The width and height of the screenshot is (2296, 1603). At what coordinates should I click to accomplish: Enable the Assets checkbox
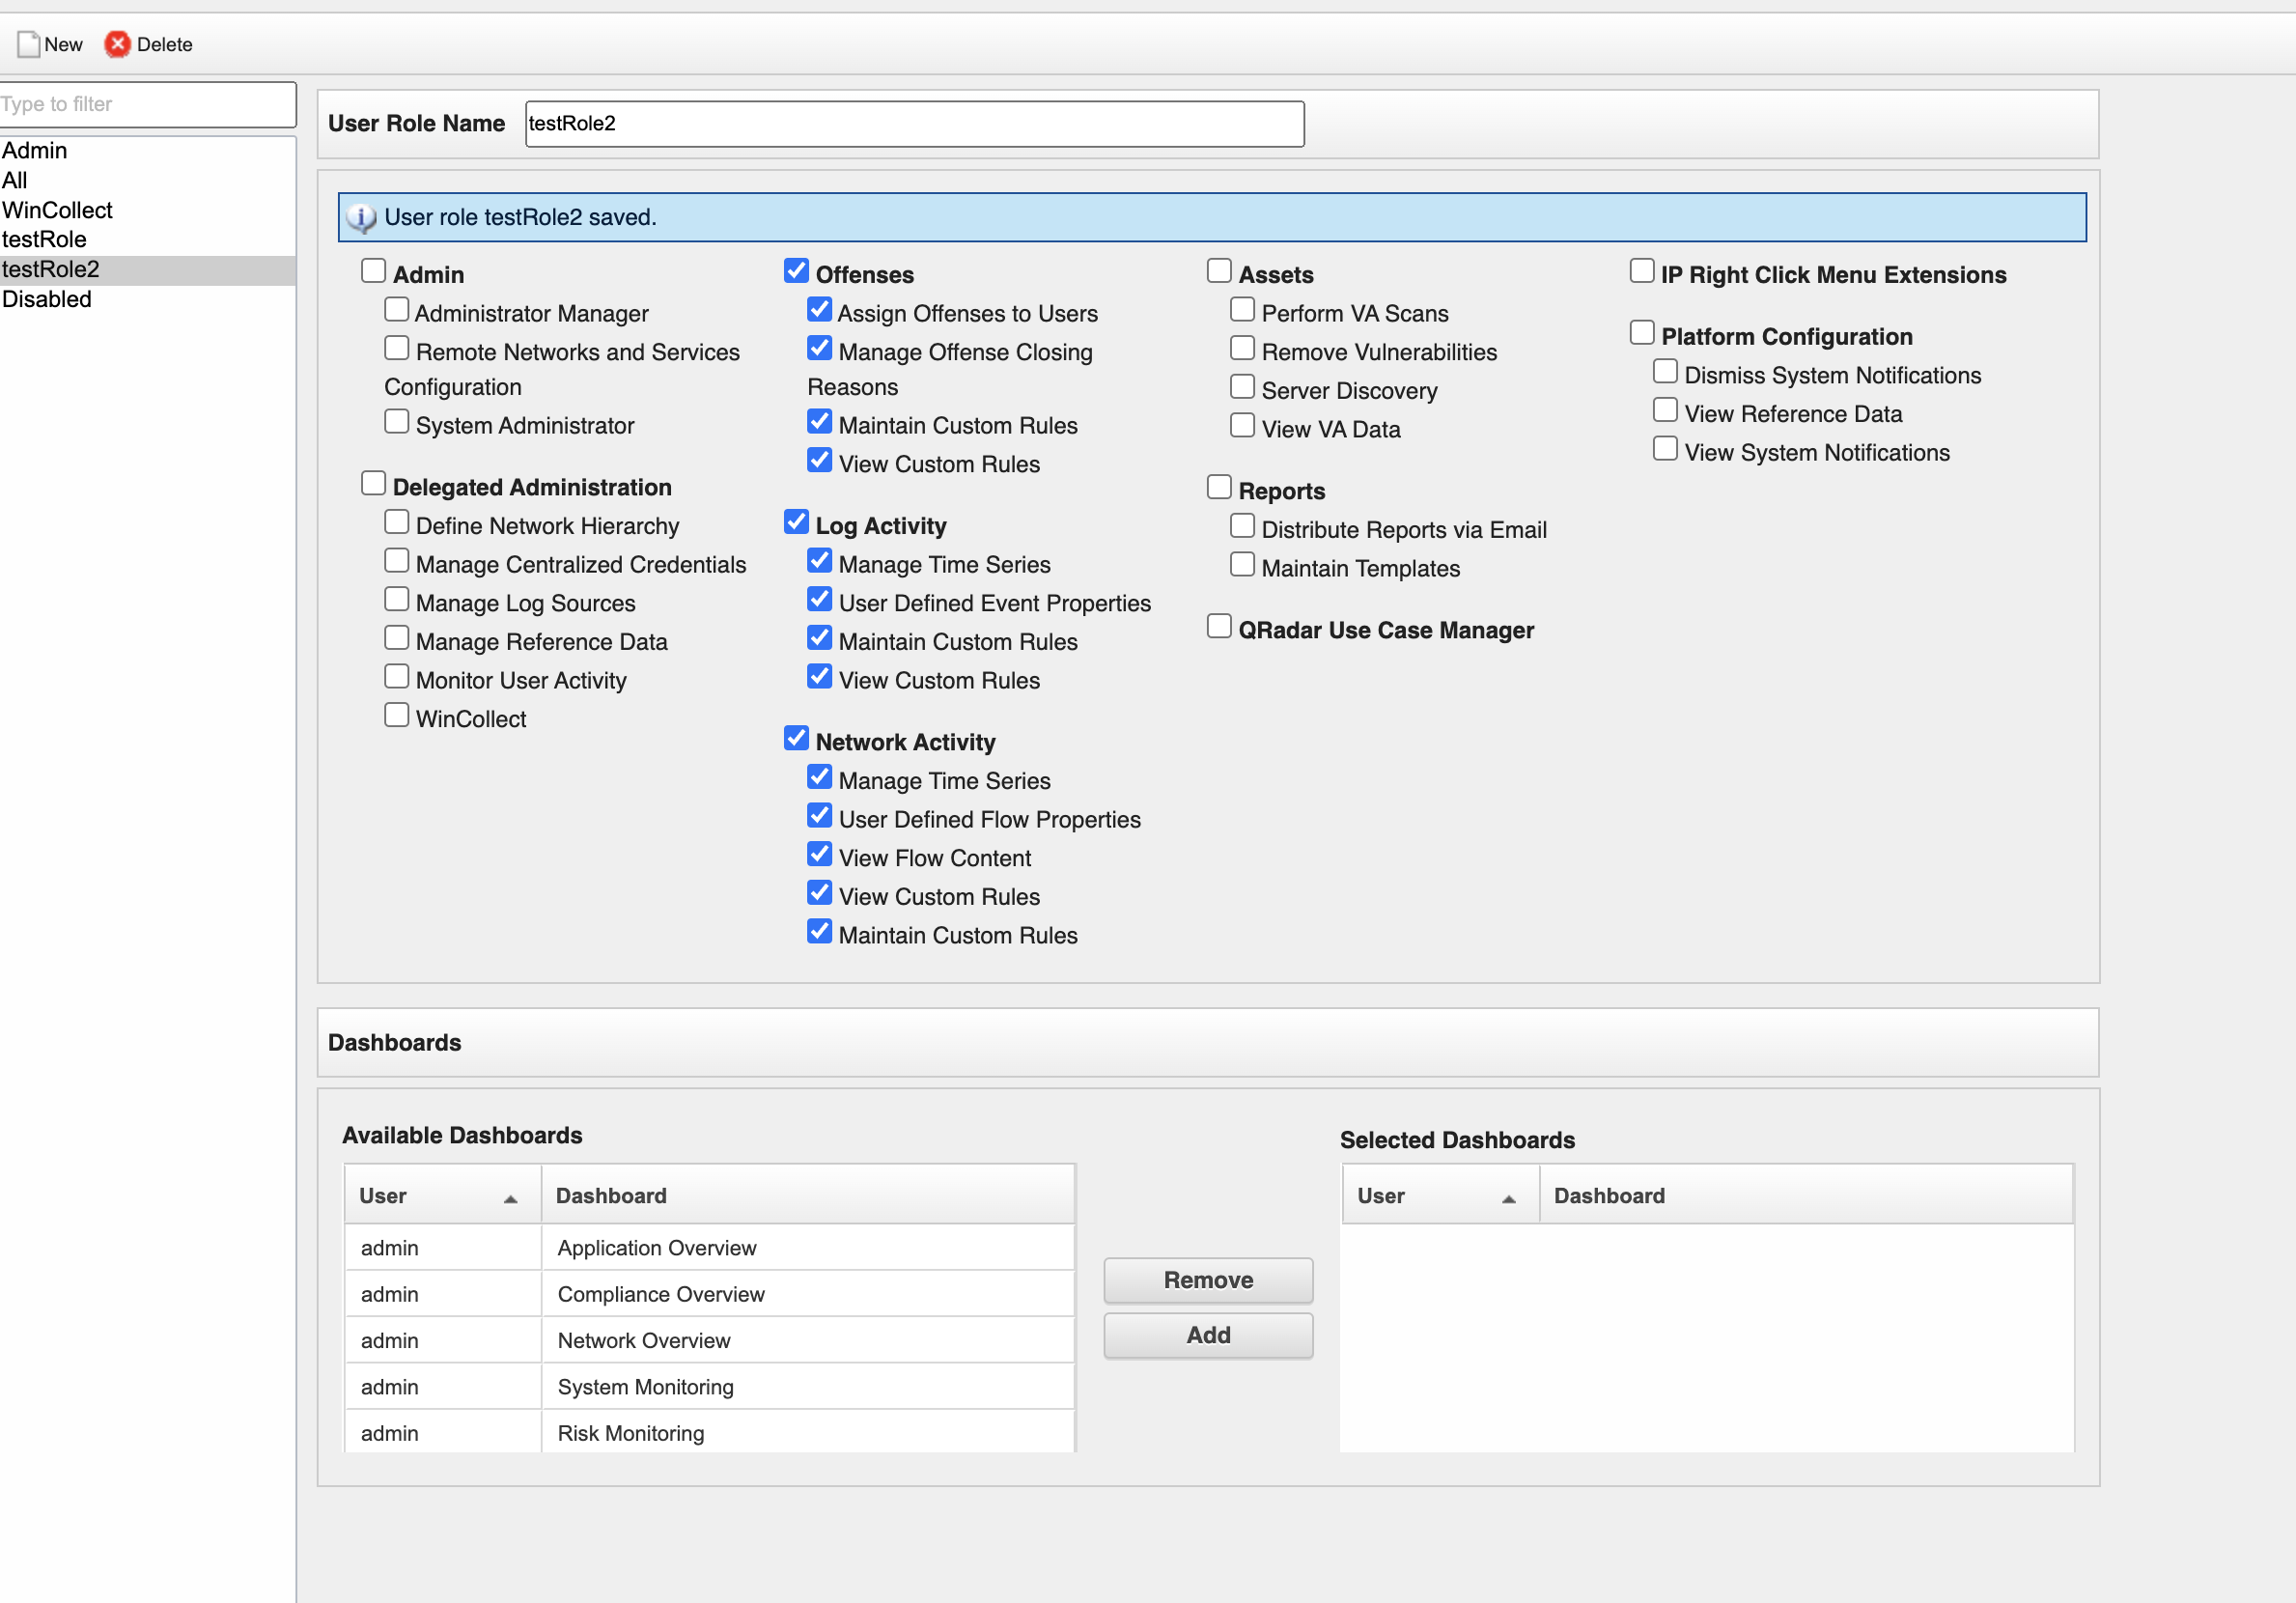tap(1219, 271)
